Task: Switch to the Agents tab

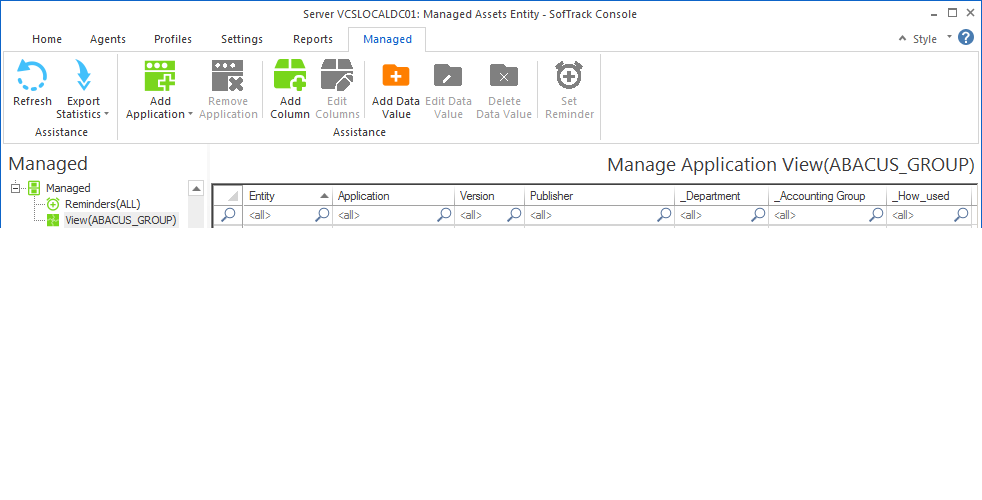Action: [108, 39]
